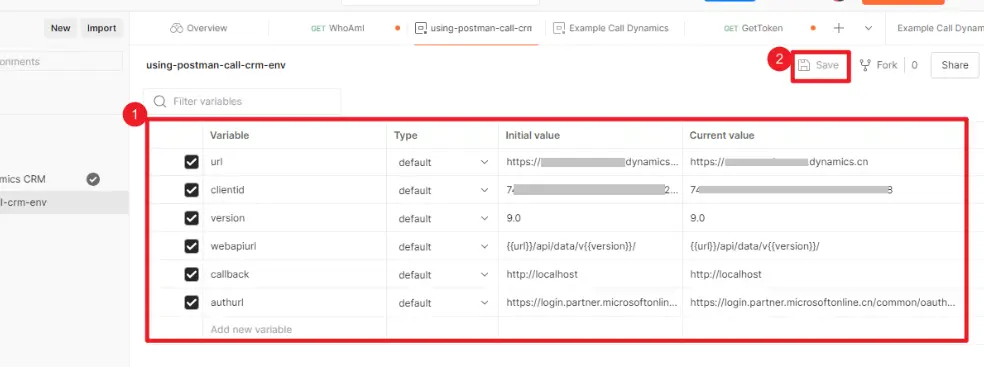Focus the Filter variables search field
The width and height of the screenshot is (984, 367).
click(x=242, y=102)
